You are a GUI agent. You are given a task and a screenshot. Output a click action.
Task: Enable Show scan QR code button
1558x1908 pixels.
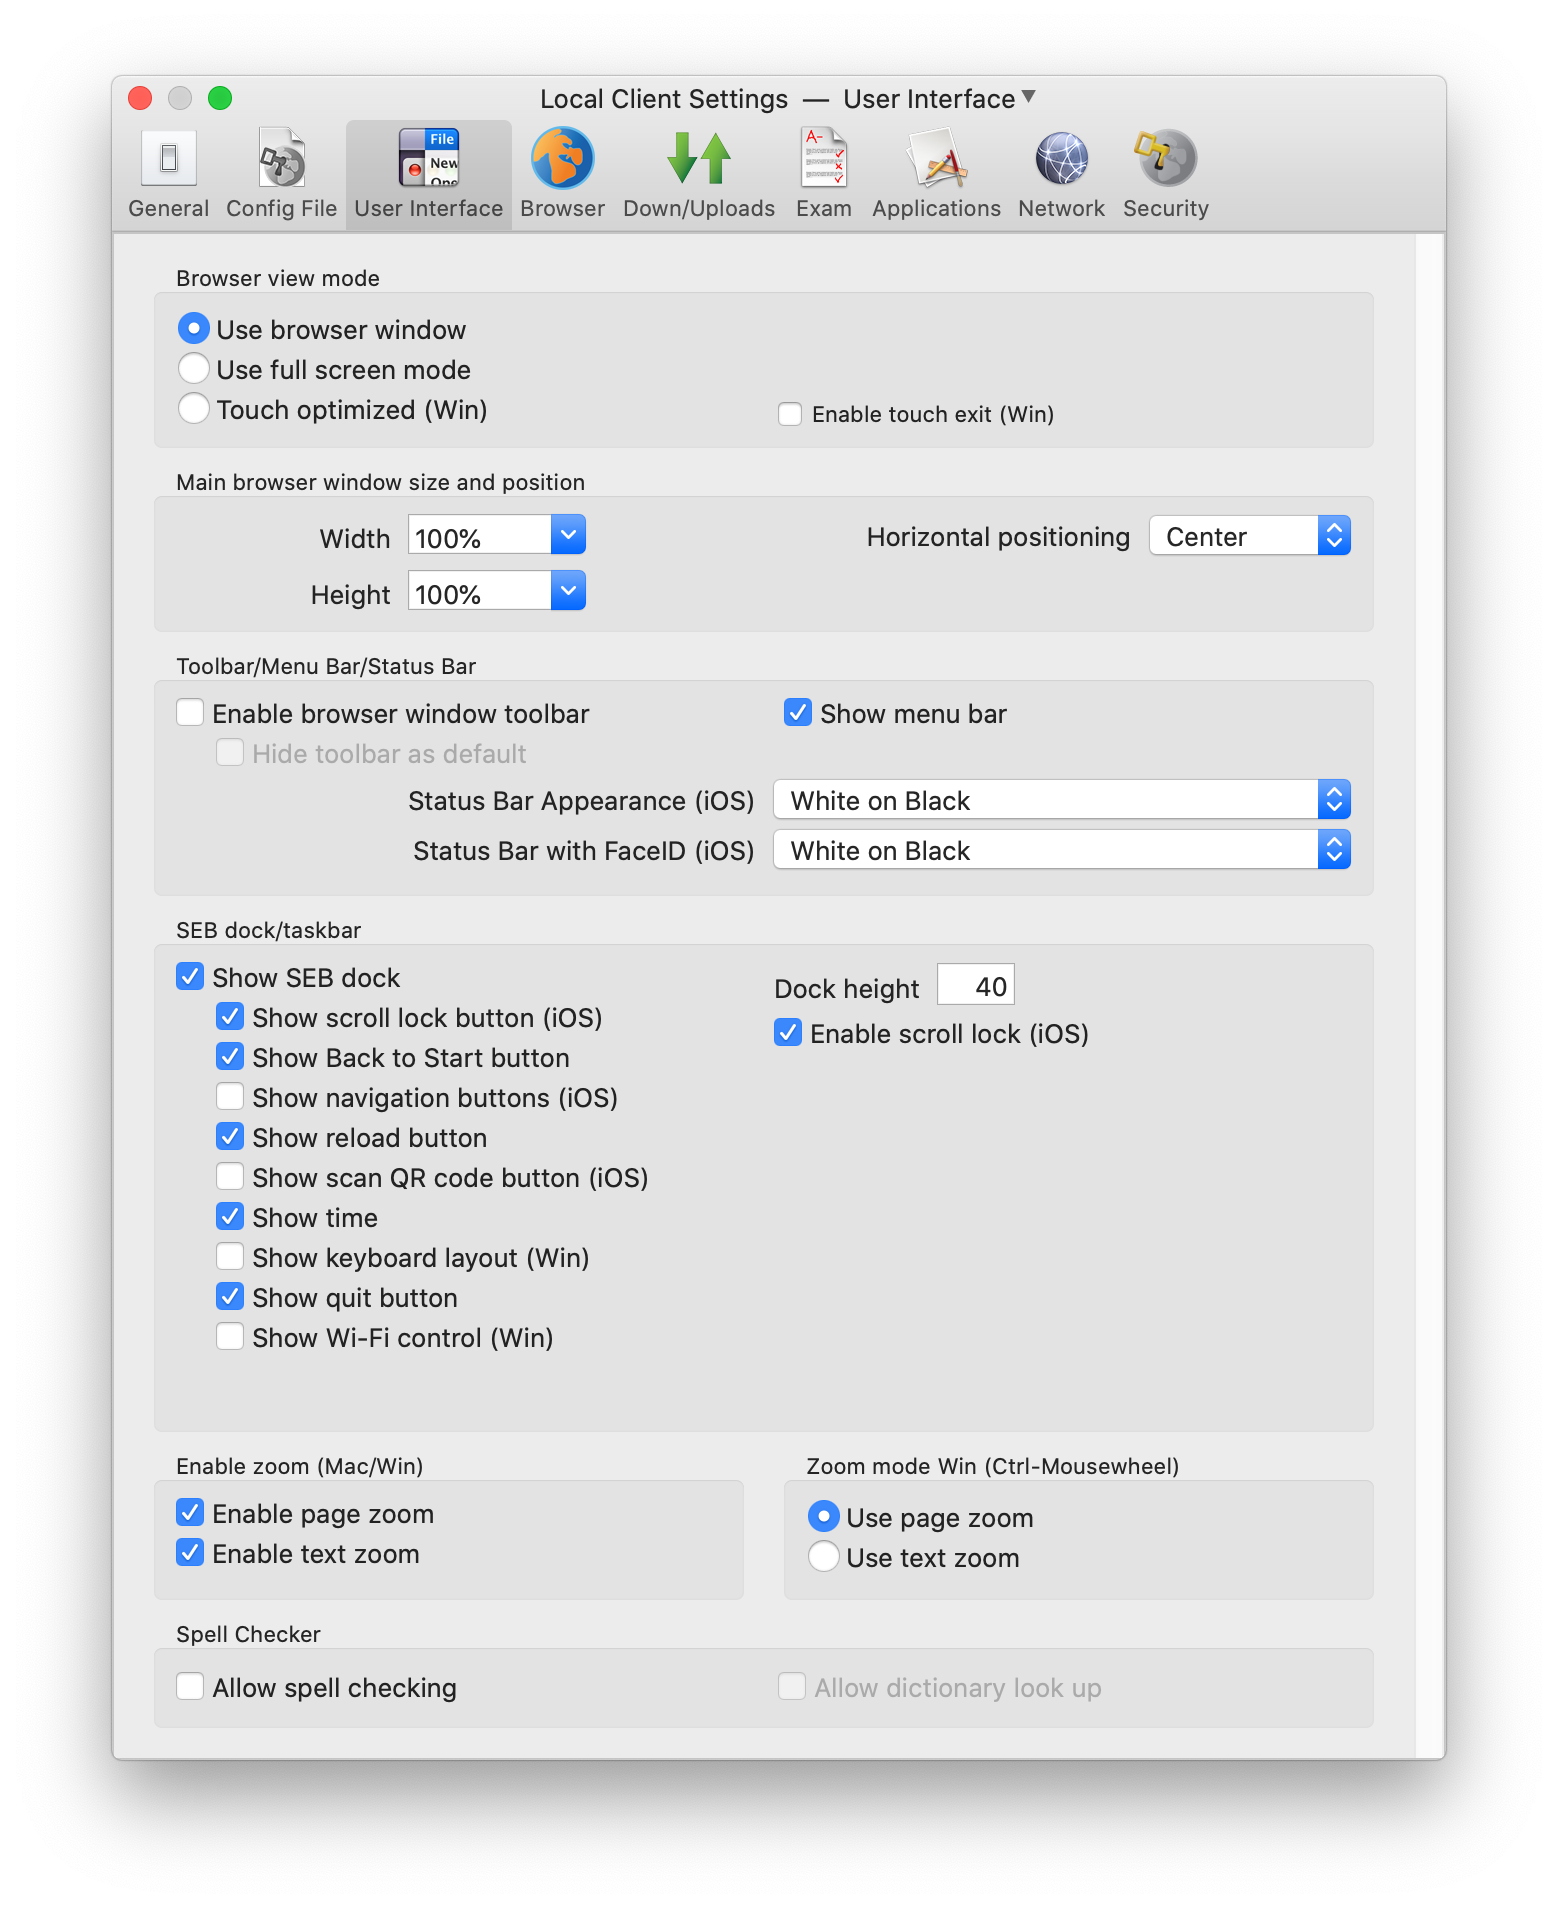[230, 1177]
